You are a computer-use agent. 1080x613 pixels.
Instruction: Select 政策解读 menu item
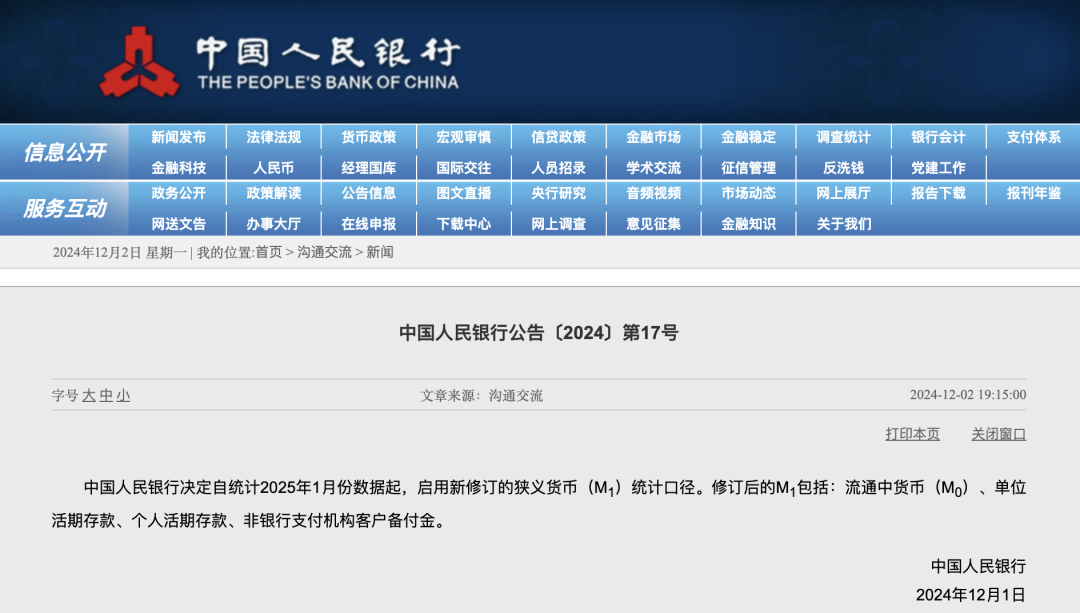[273, 193]
